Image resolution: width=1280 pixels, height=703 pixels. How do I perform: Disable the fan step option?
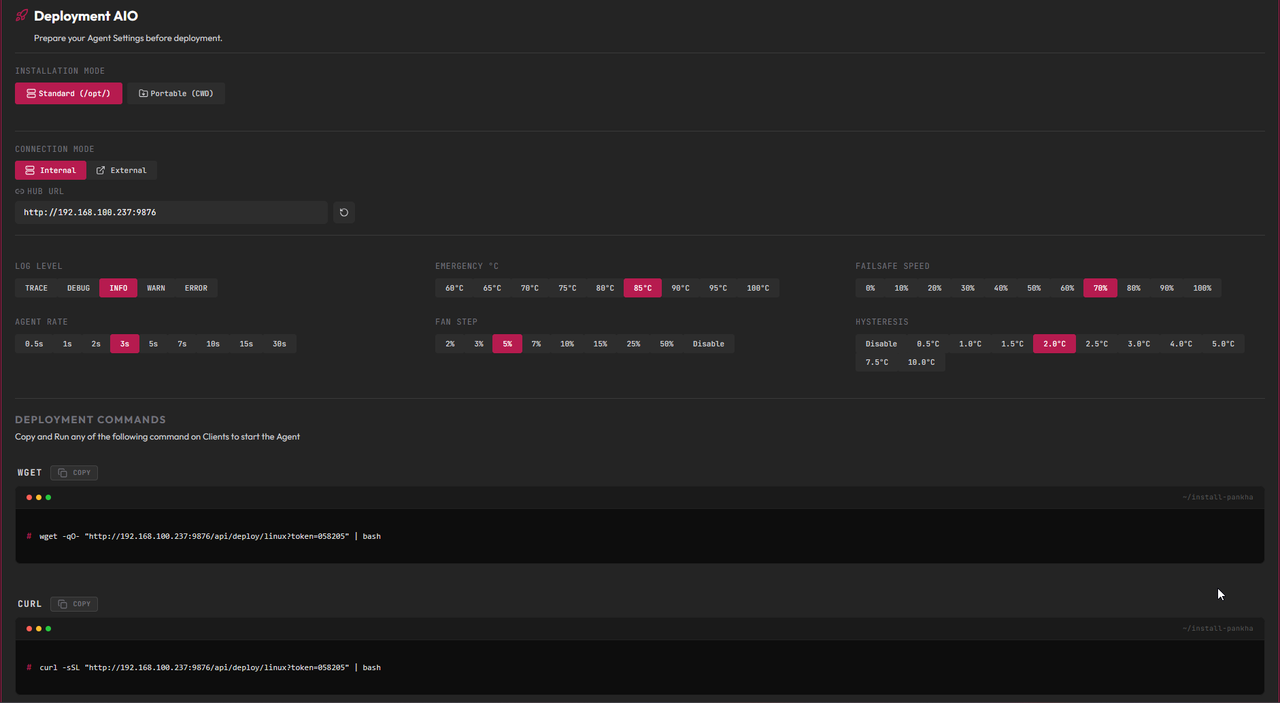pyautogui.click(x=708, y=344)
